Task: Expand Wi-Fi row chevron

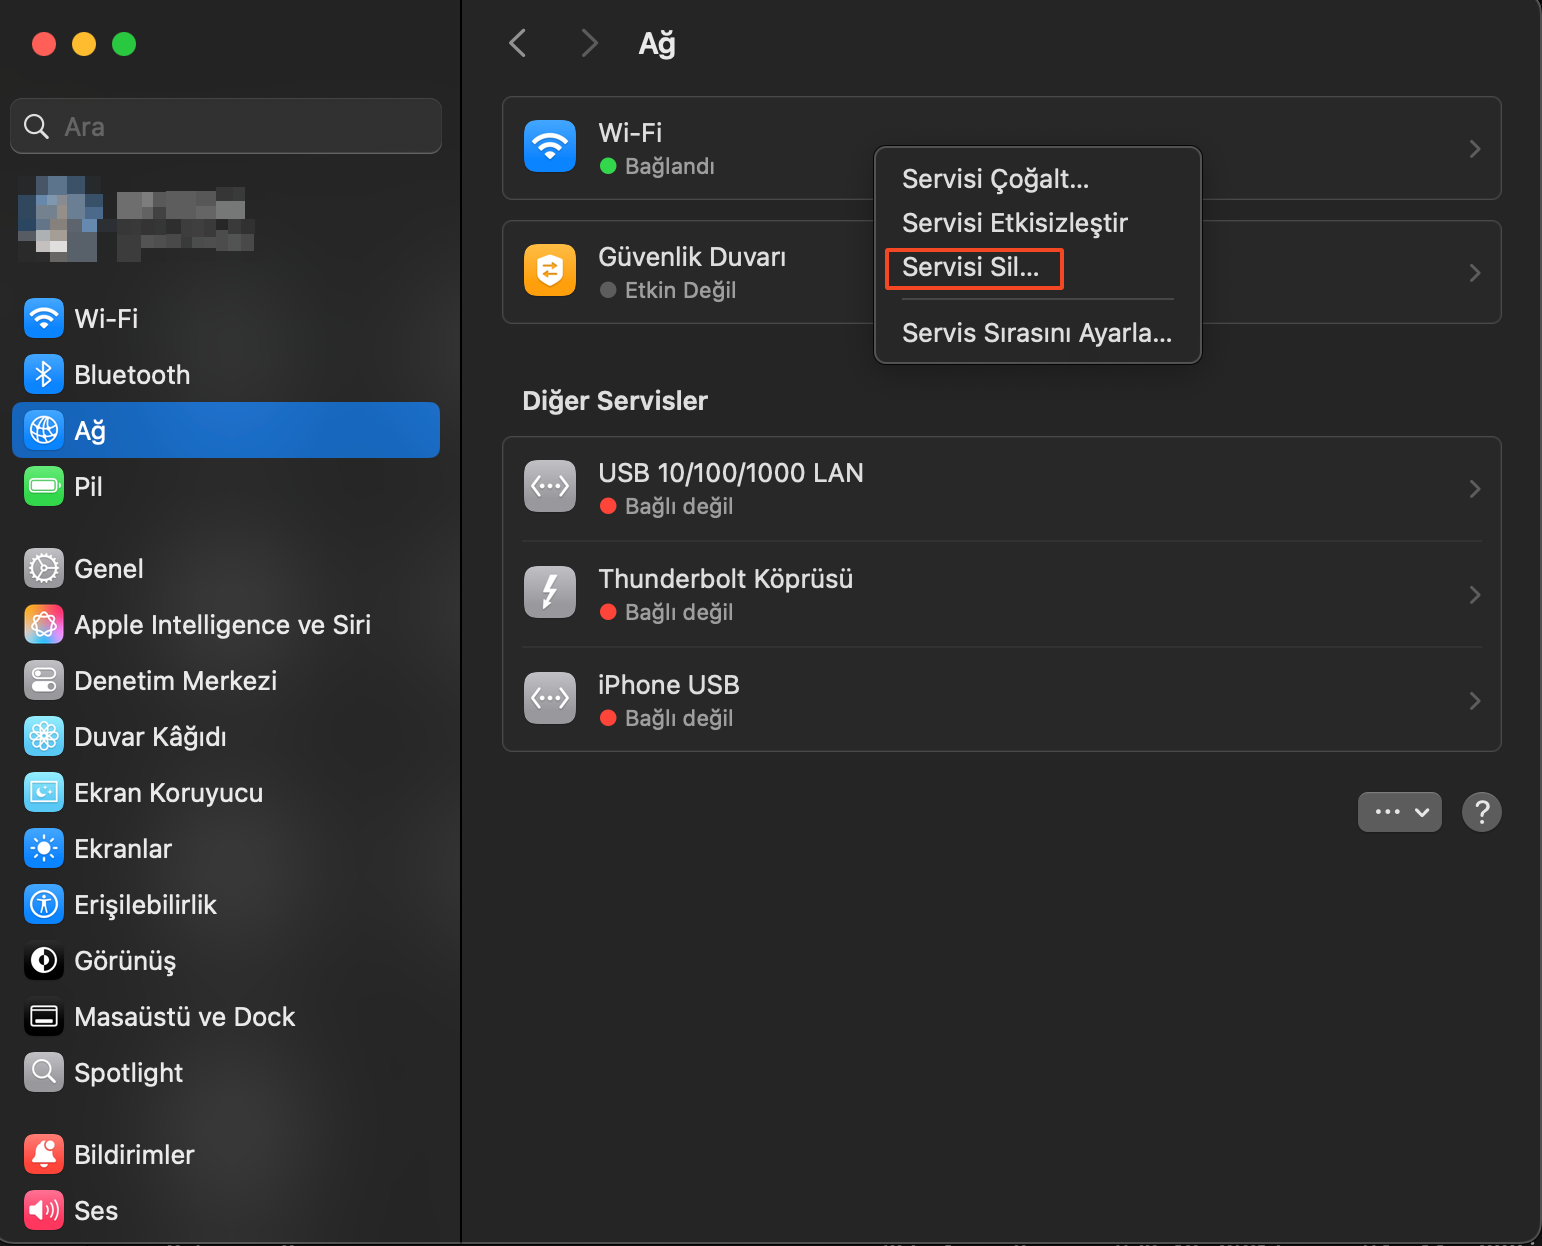Action: [1475, 149]
